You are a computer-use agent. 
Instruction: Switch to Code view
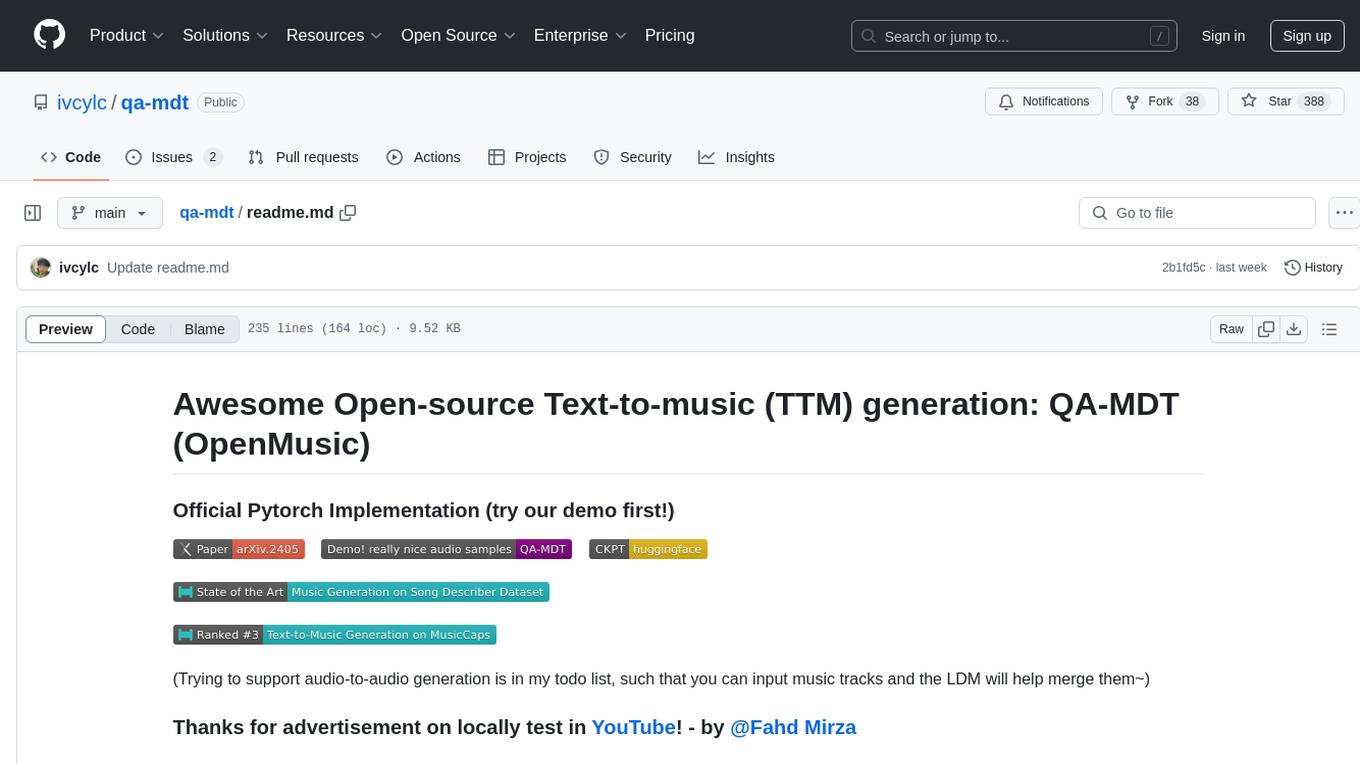point(138,329)
